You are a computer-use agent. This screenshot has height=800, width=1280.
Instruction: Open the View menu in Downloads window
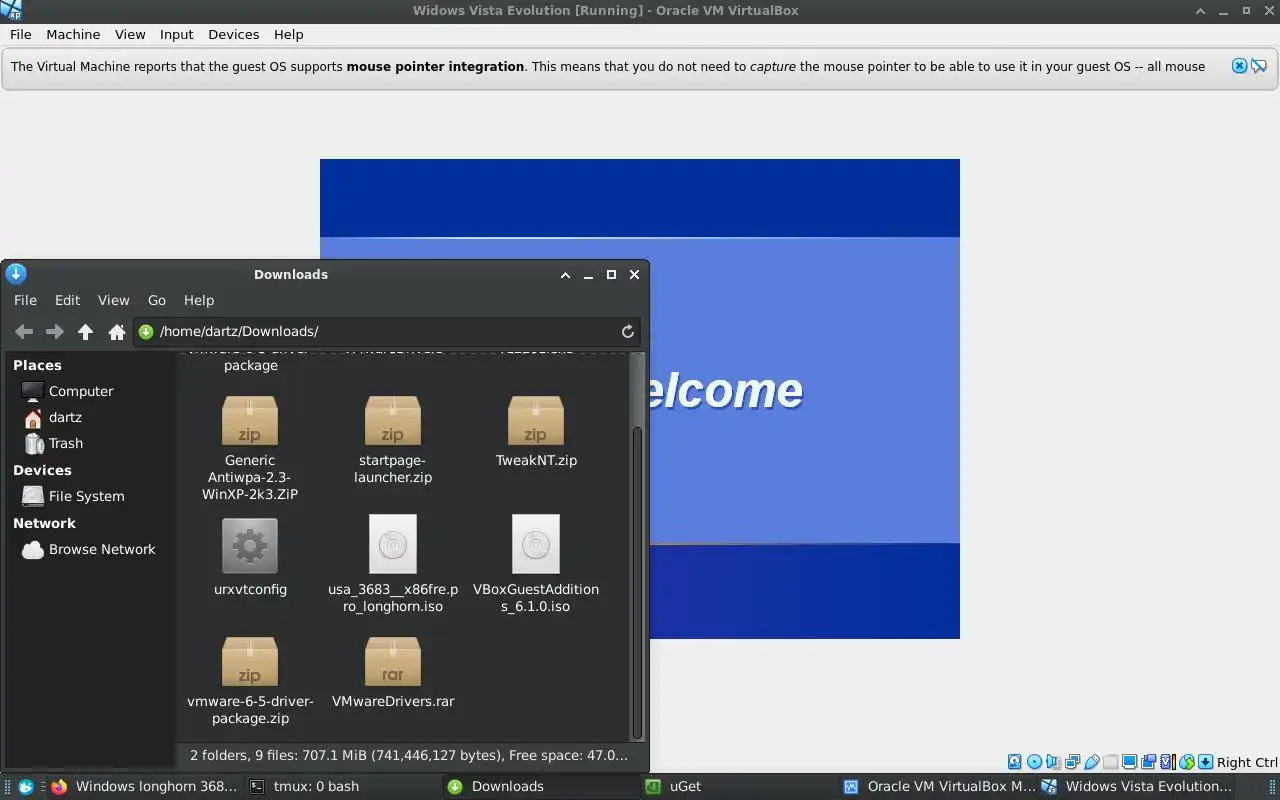tap(113, 300)
